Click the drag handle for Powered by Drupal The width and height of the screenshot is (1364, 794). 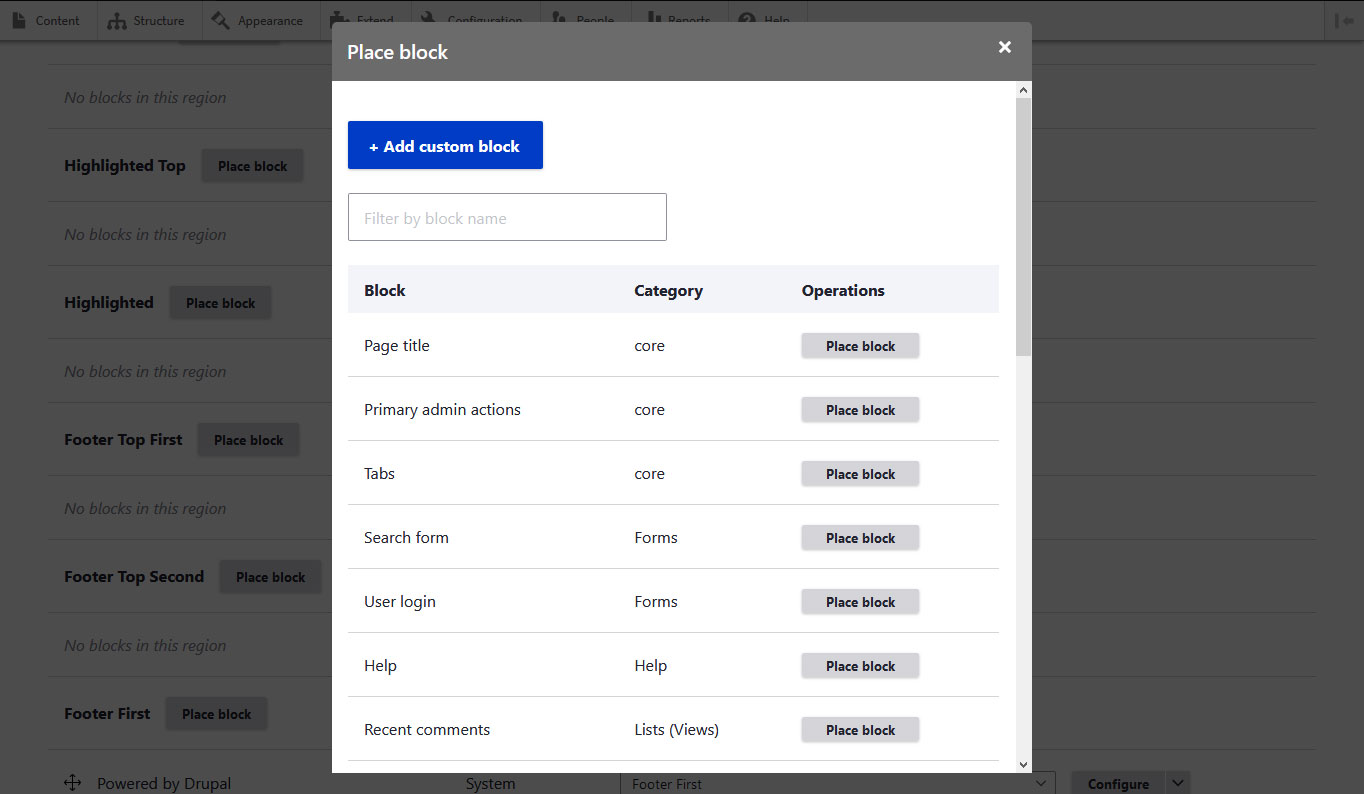pos(72,783)
